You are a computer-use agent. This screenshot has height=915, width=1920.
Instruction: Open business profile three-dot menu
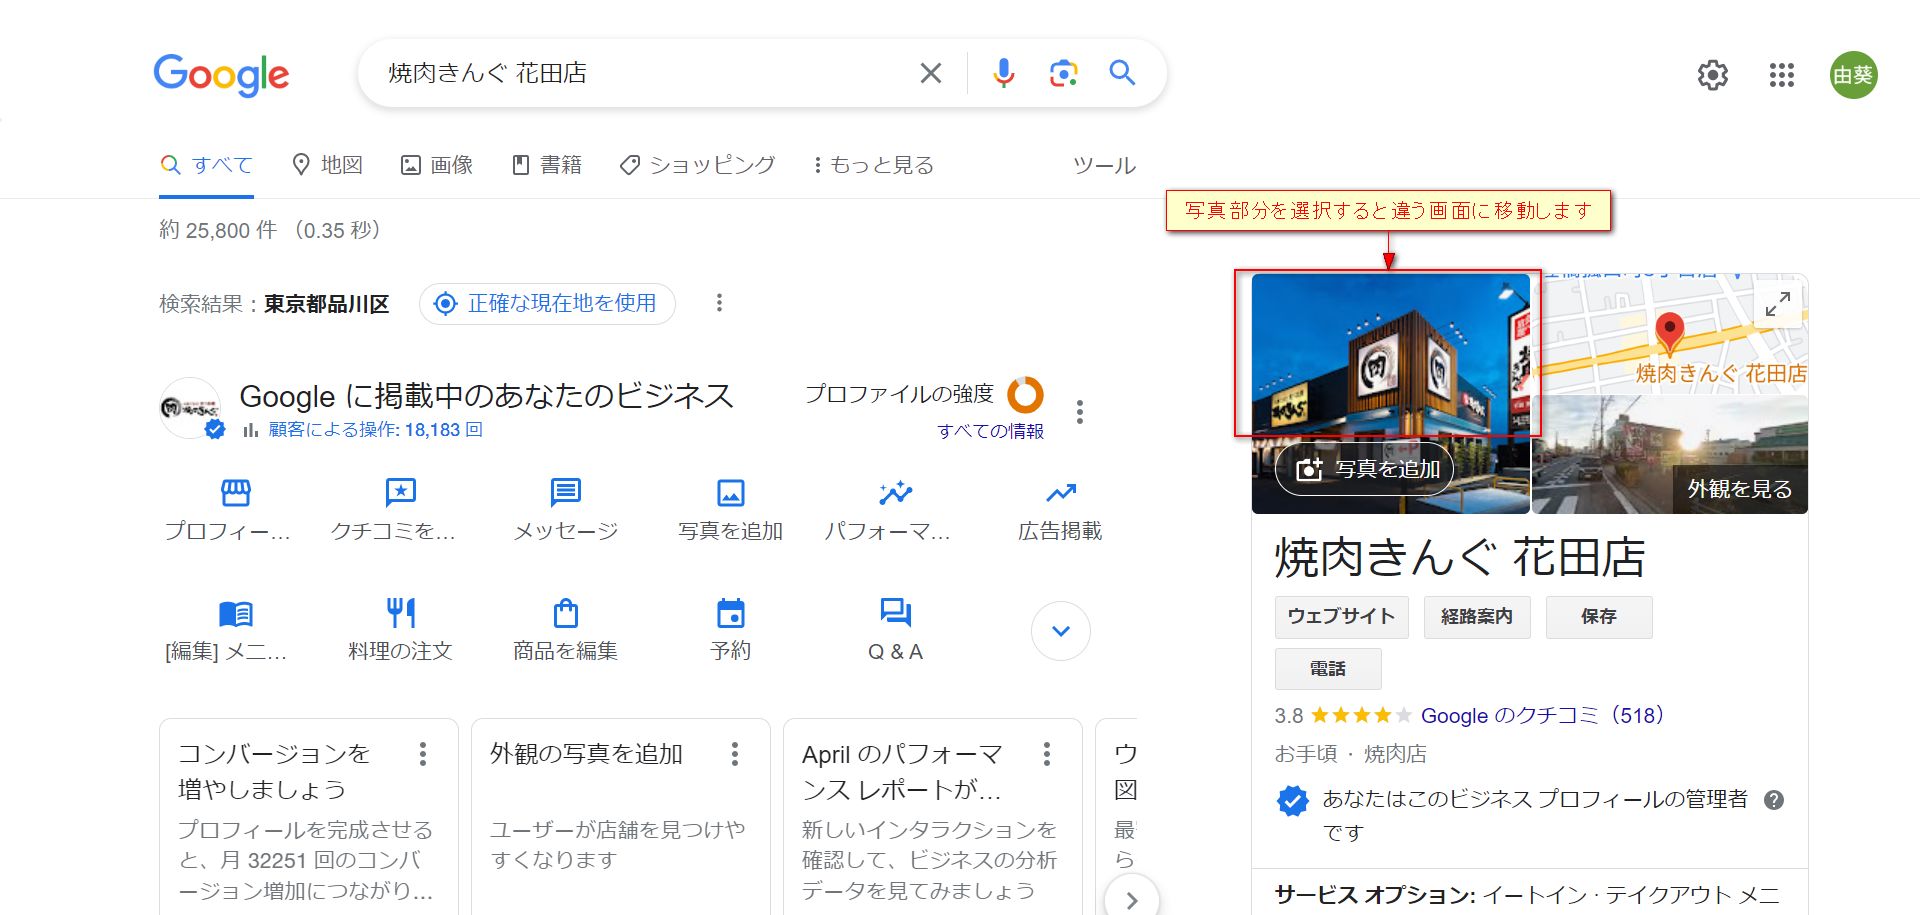tap(1079, 412)
